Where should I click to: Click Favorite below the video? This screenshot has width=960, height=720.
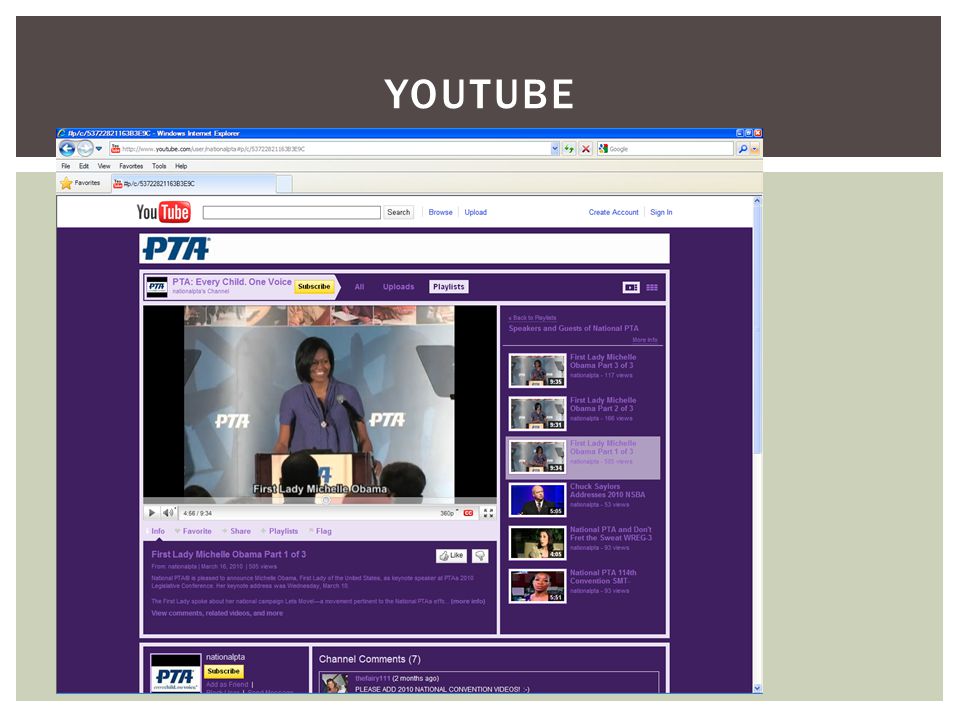(x=193, y=531)
